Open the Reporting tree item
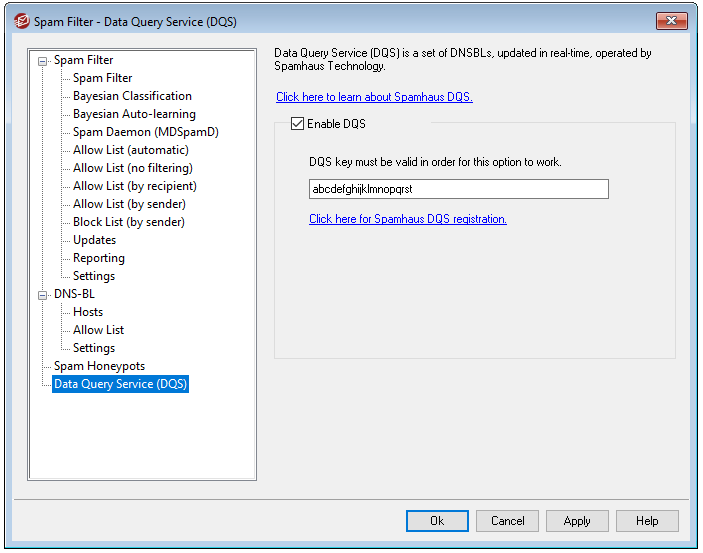 98,258
